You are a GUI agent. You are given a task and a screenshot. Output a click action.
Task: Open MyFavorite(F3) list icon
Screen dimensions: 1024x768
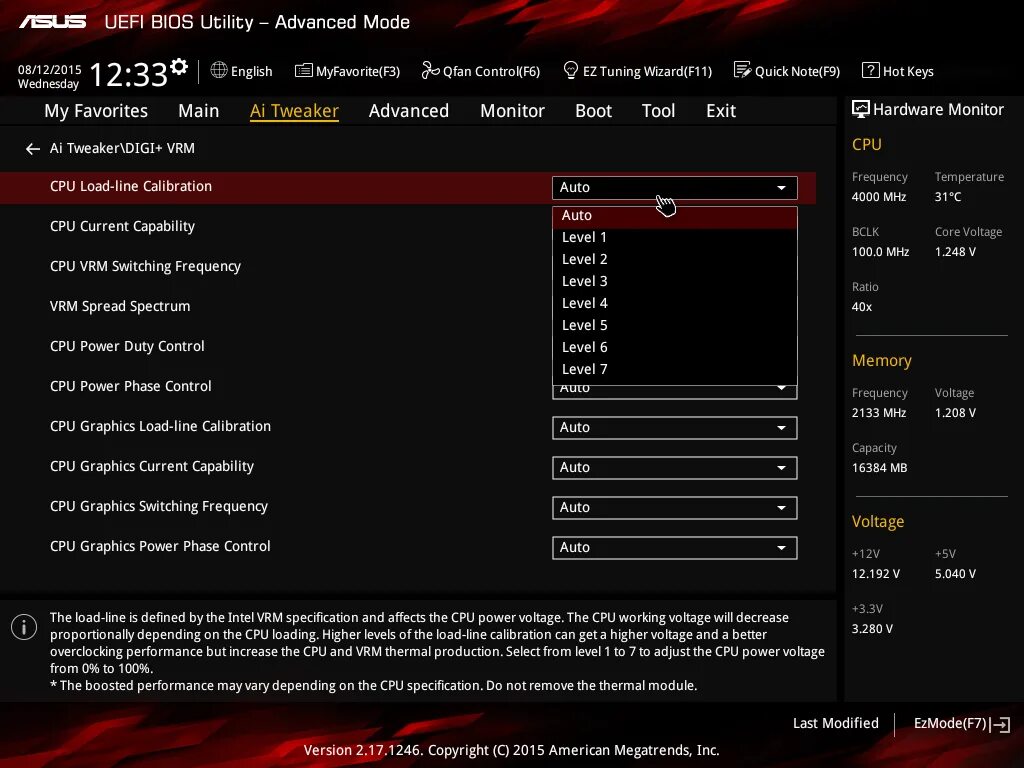pyautogui.click(x=304, y=71)
